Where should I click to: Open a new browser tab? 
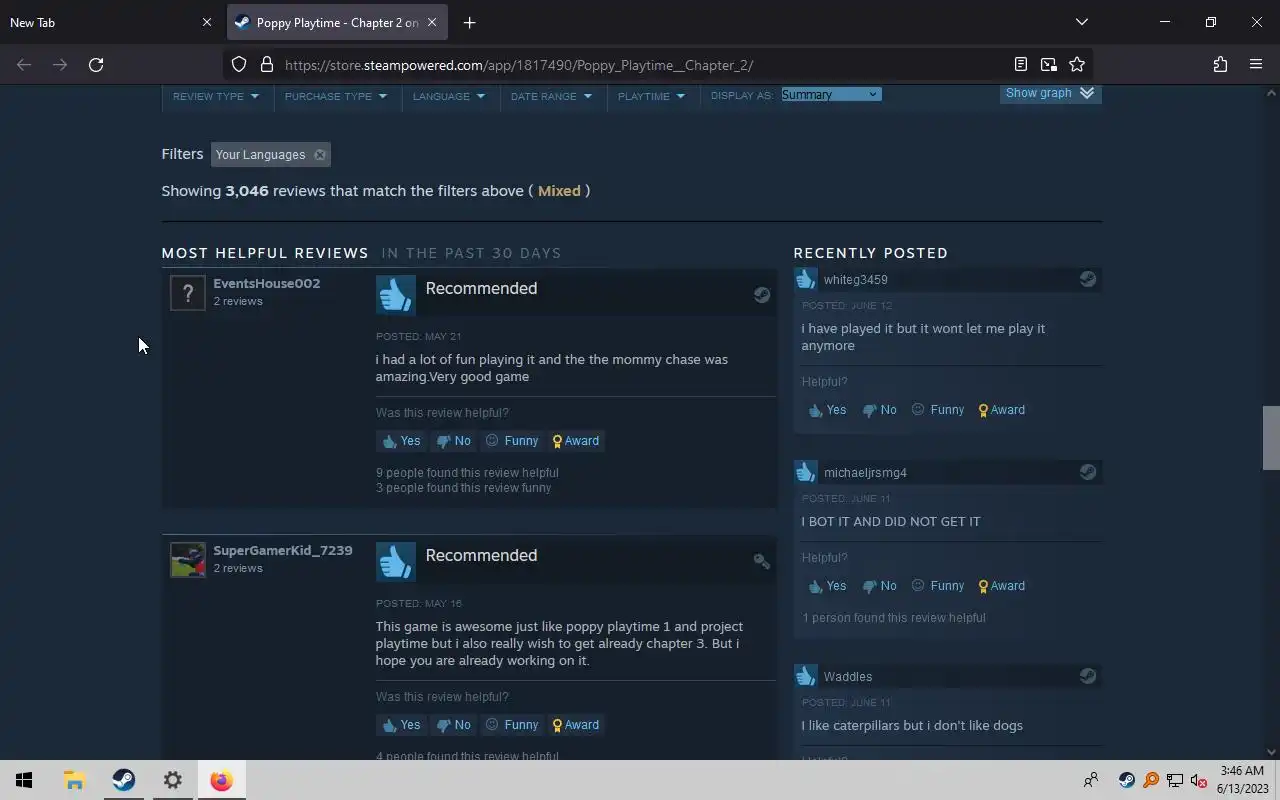(469, 22)
